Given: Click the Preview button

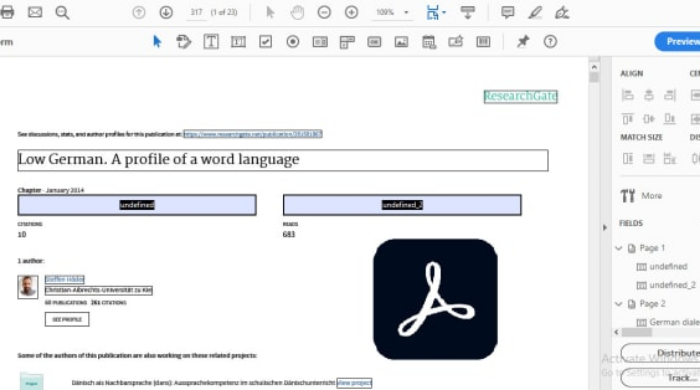Looking at the screenshot, I should [x=678, y=41].
